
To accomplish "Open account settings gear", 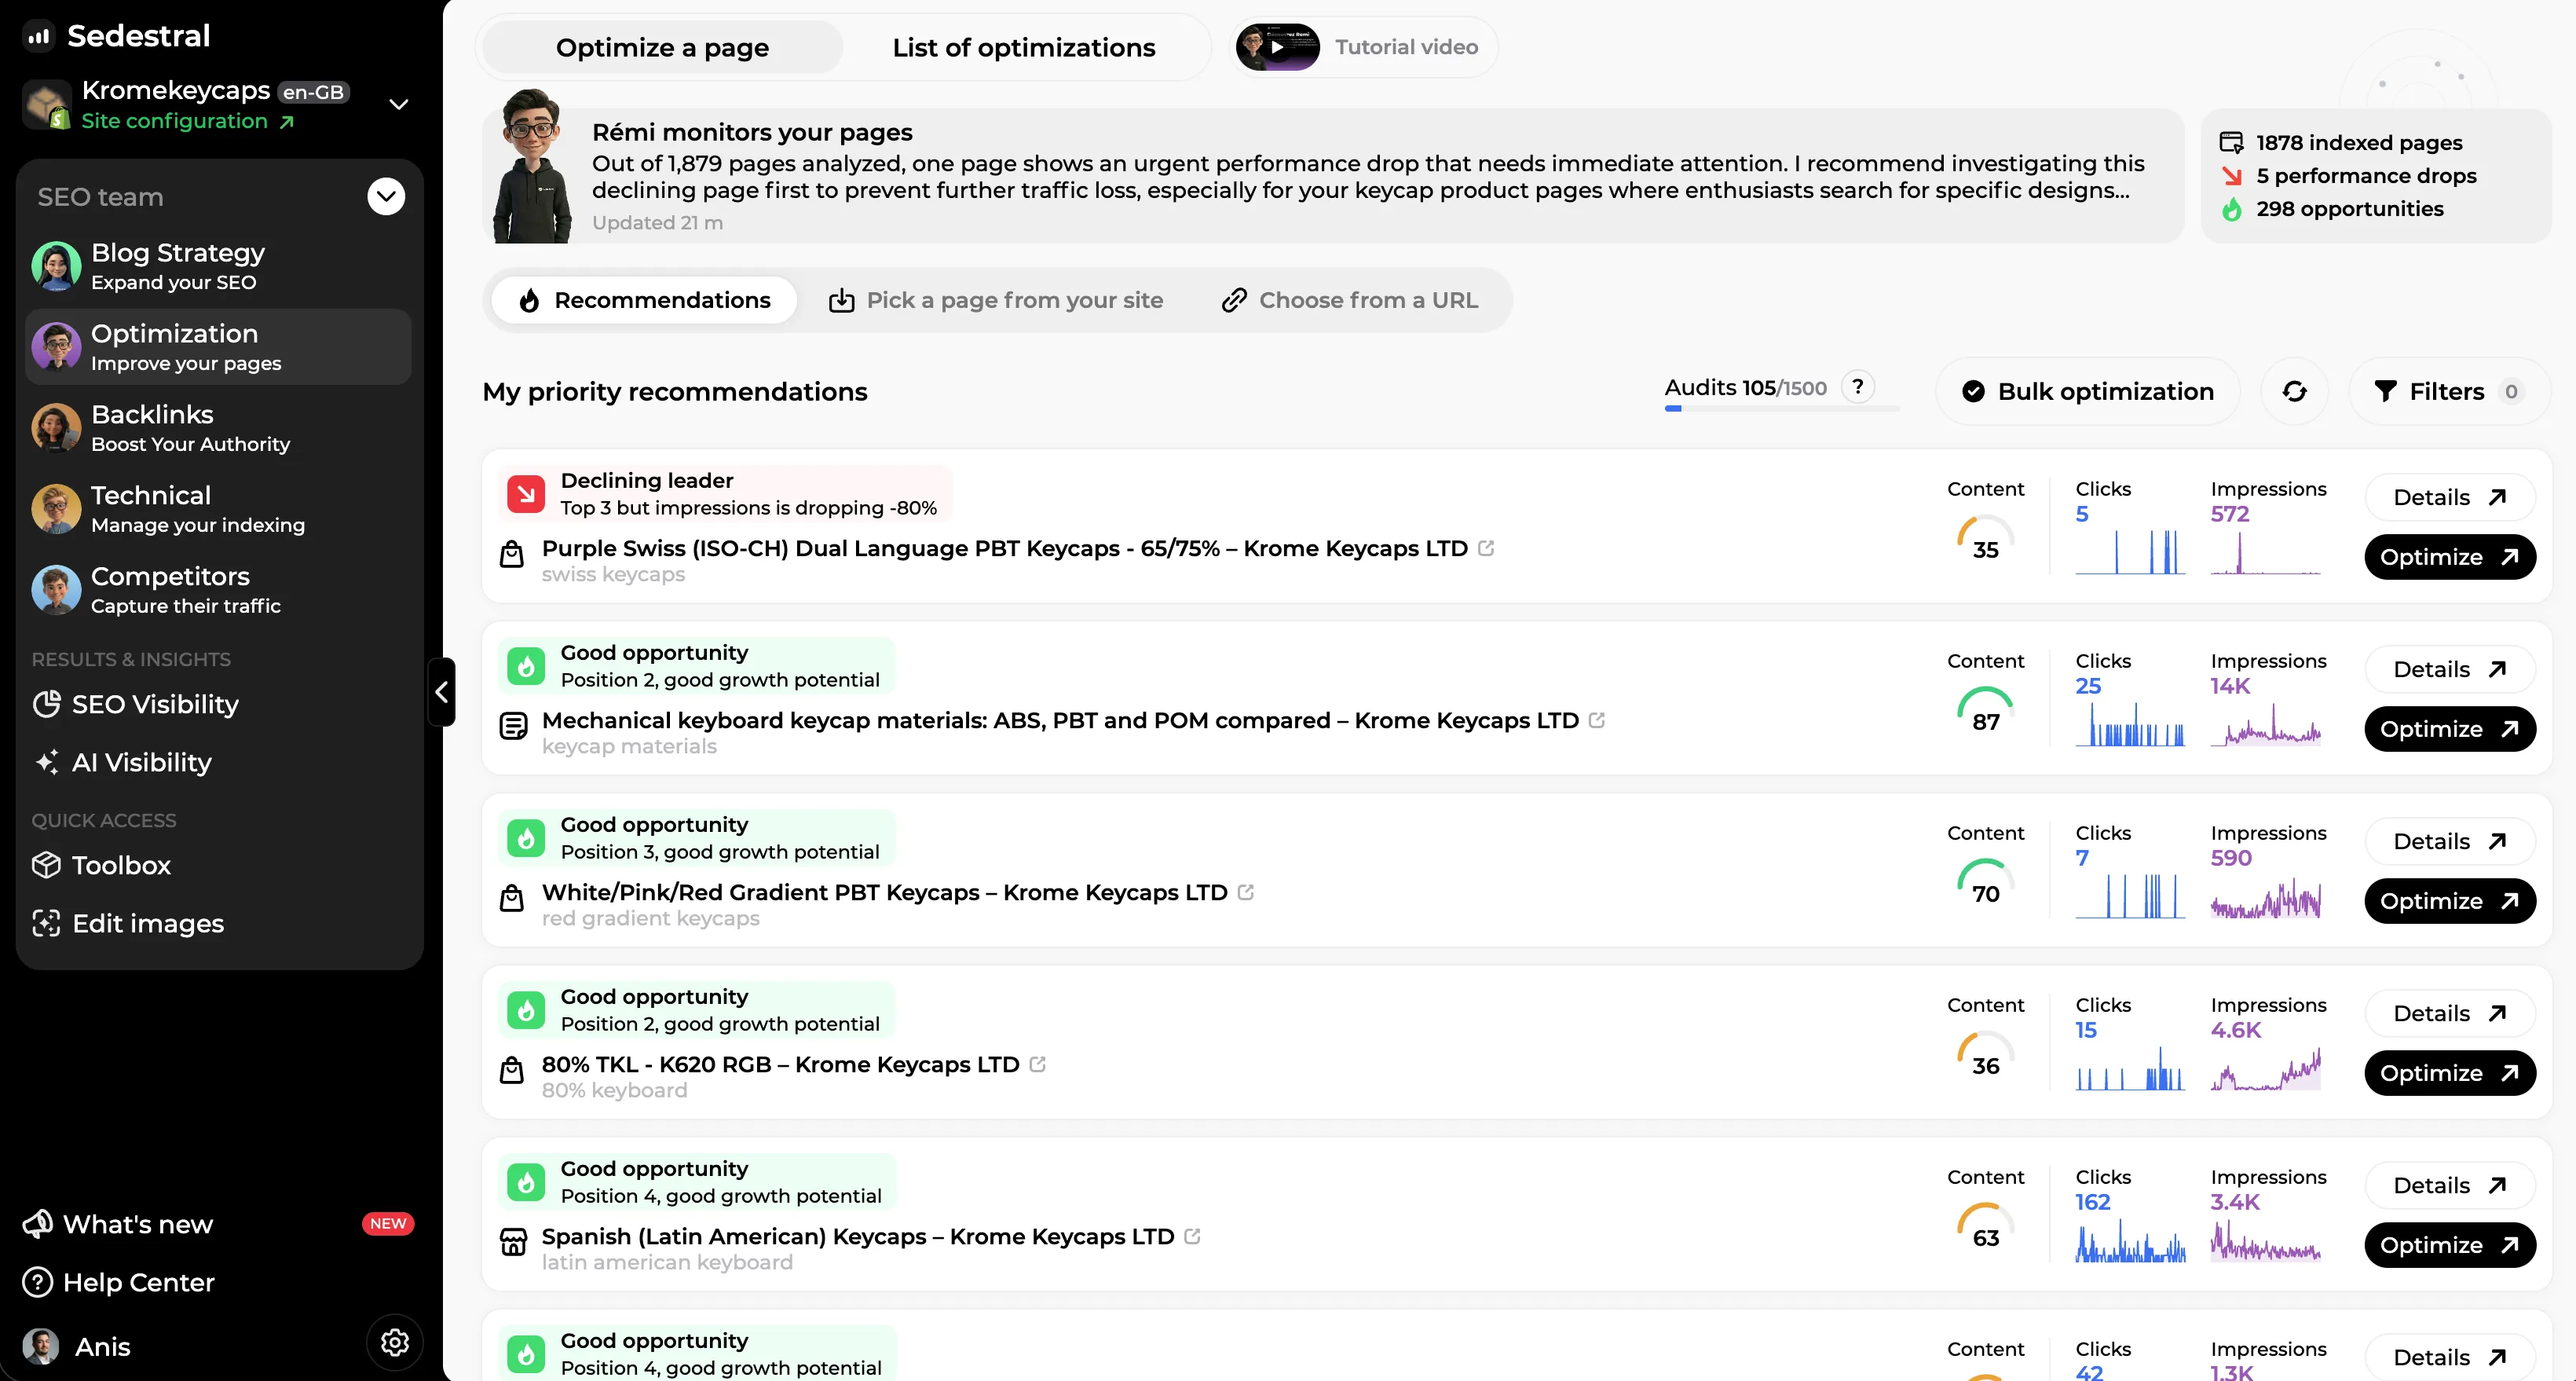I will (394, 1342).
